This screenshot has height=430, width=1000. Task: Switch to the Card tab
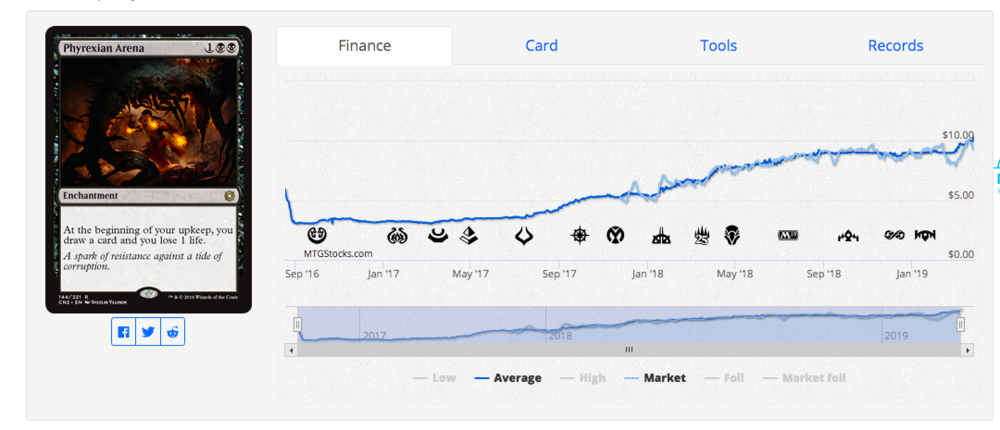541,46
